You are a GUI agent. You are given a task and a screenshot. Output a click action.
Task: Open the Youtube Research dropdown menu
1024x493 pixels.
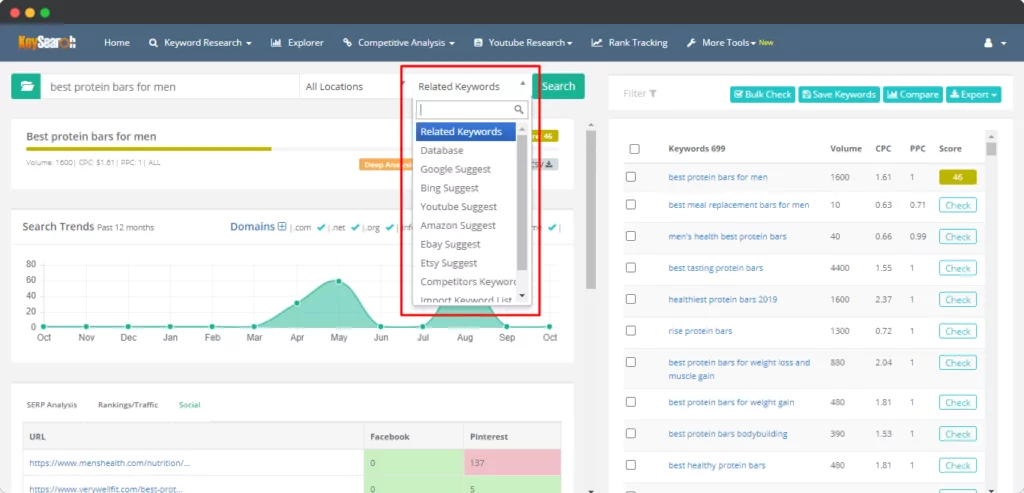523,43
